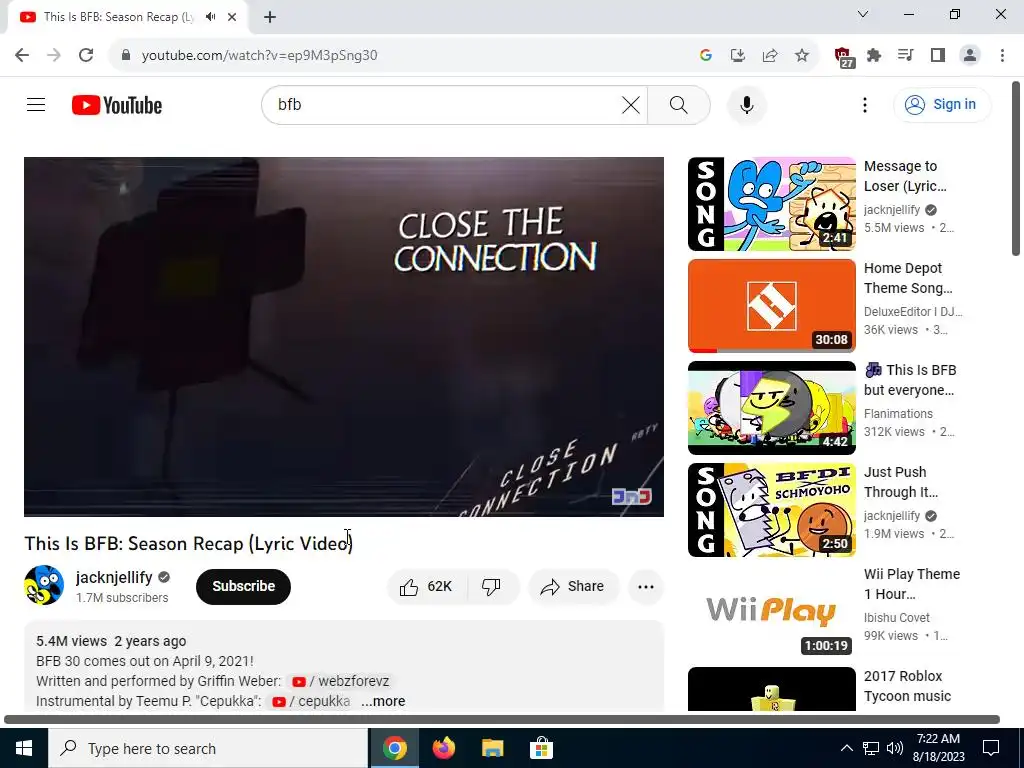Click the Google icon in address bar

click(x=705, y=56)
